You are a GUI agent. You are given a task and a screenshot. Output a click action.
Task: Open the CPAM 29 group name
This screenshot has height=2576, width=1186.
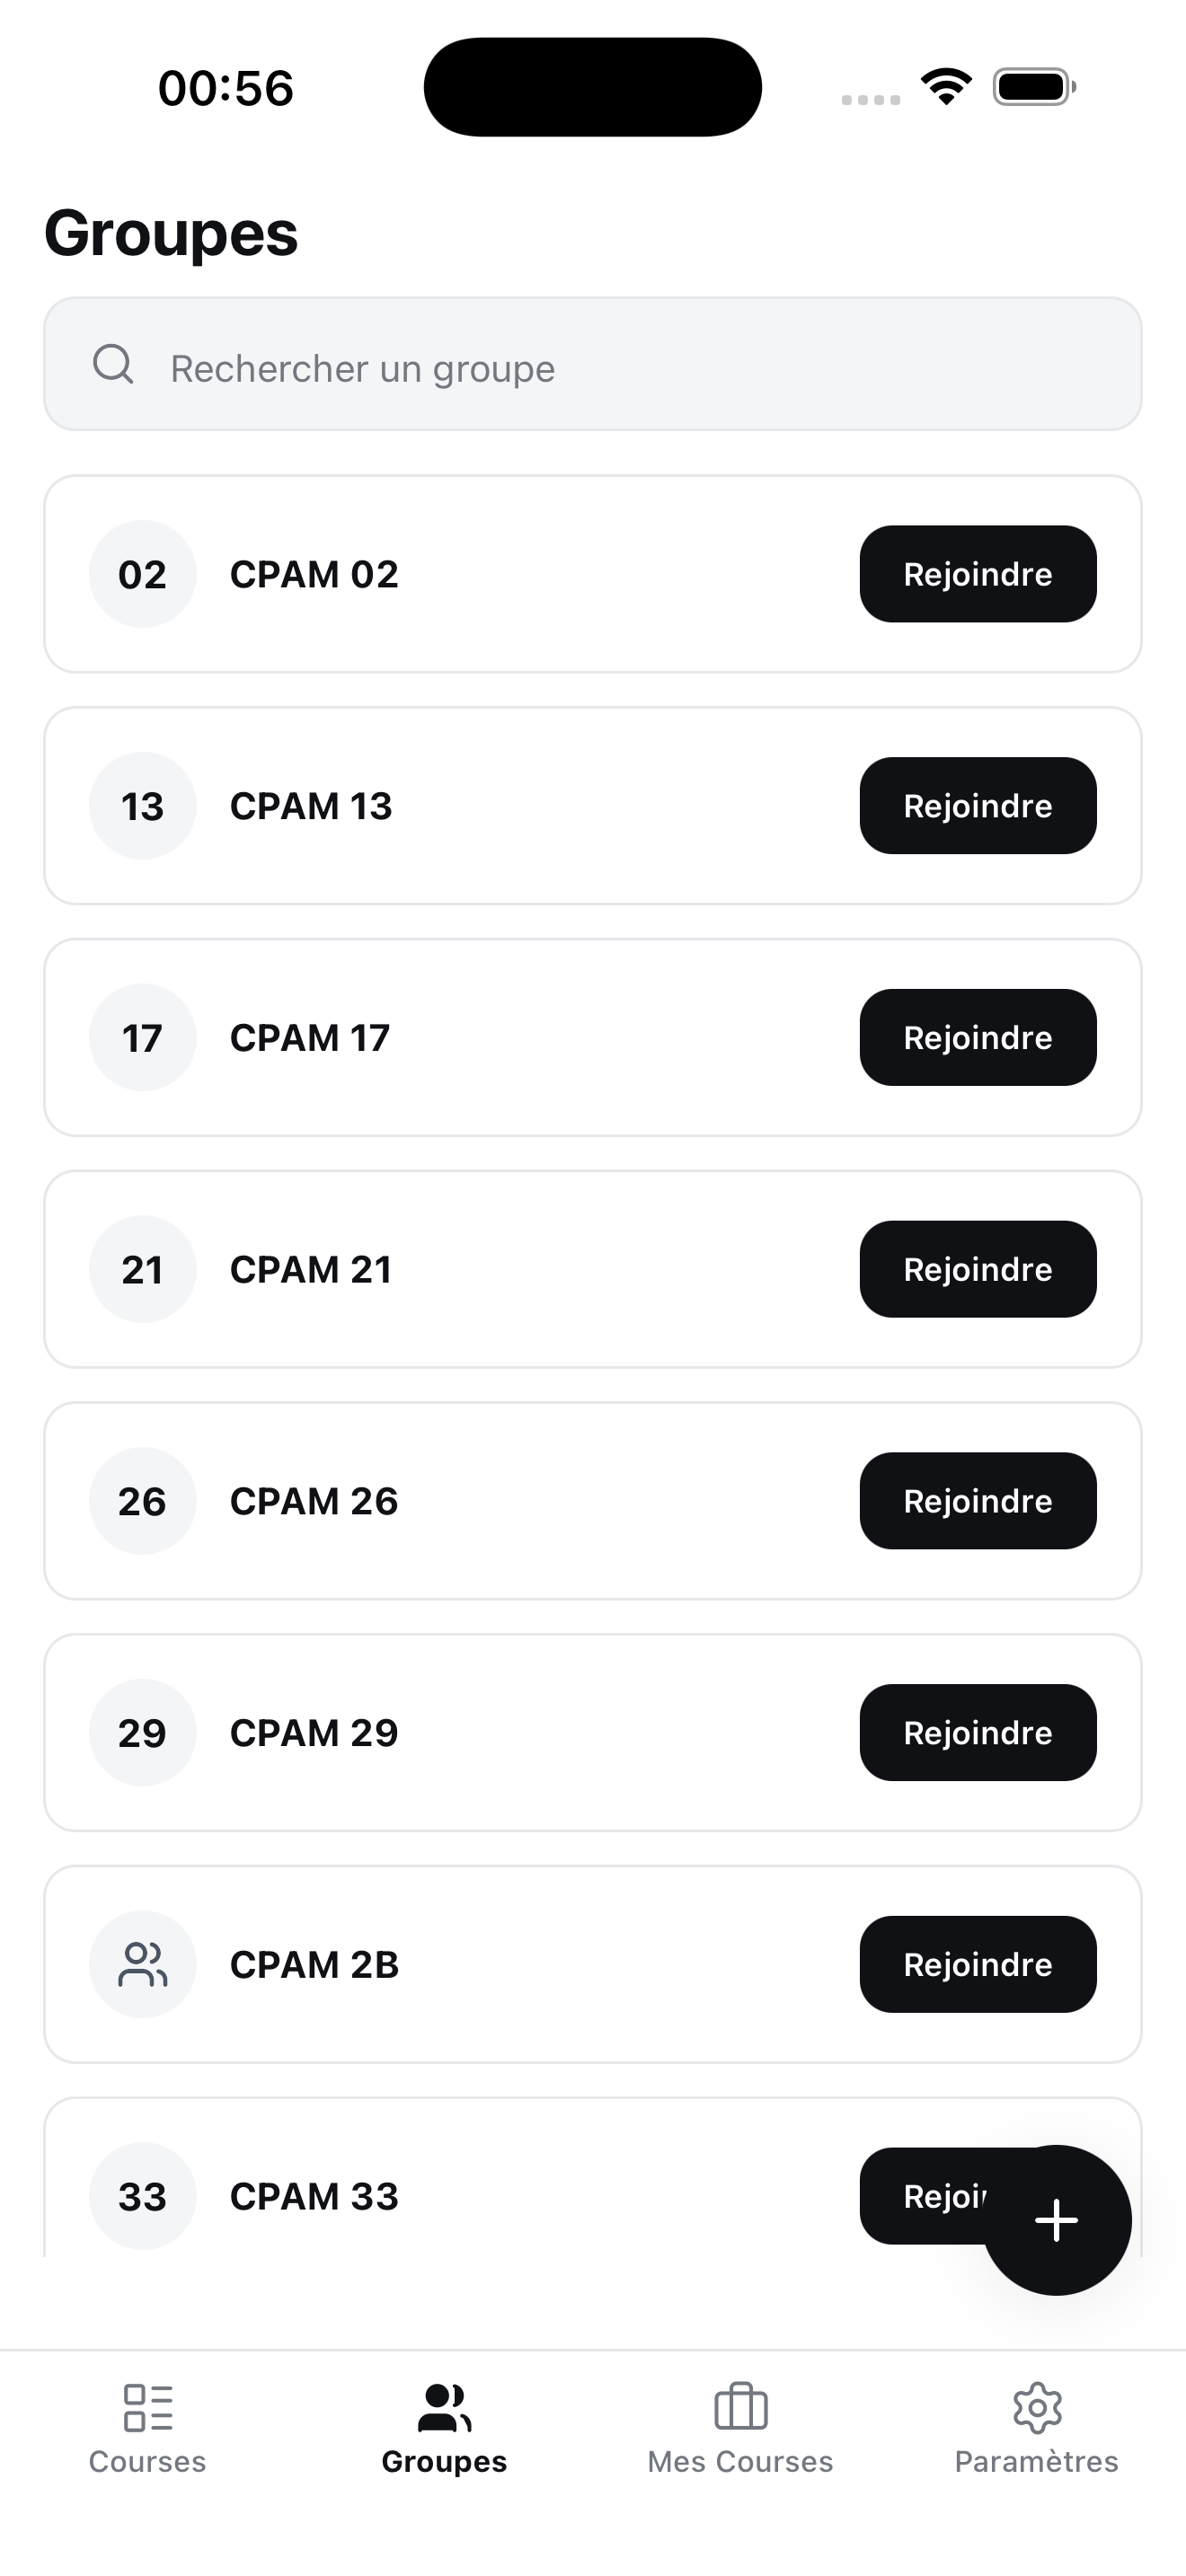pos(314,1733)
